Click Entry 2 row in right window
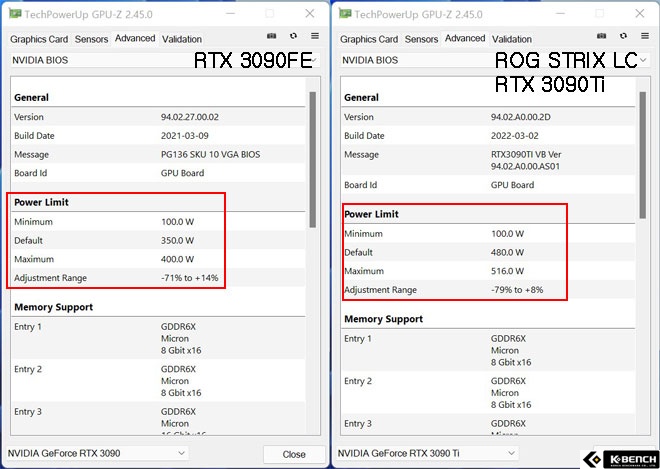The image size is (660, 469). 488,392
